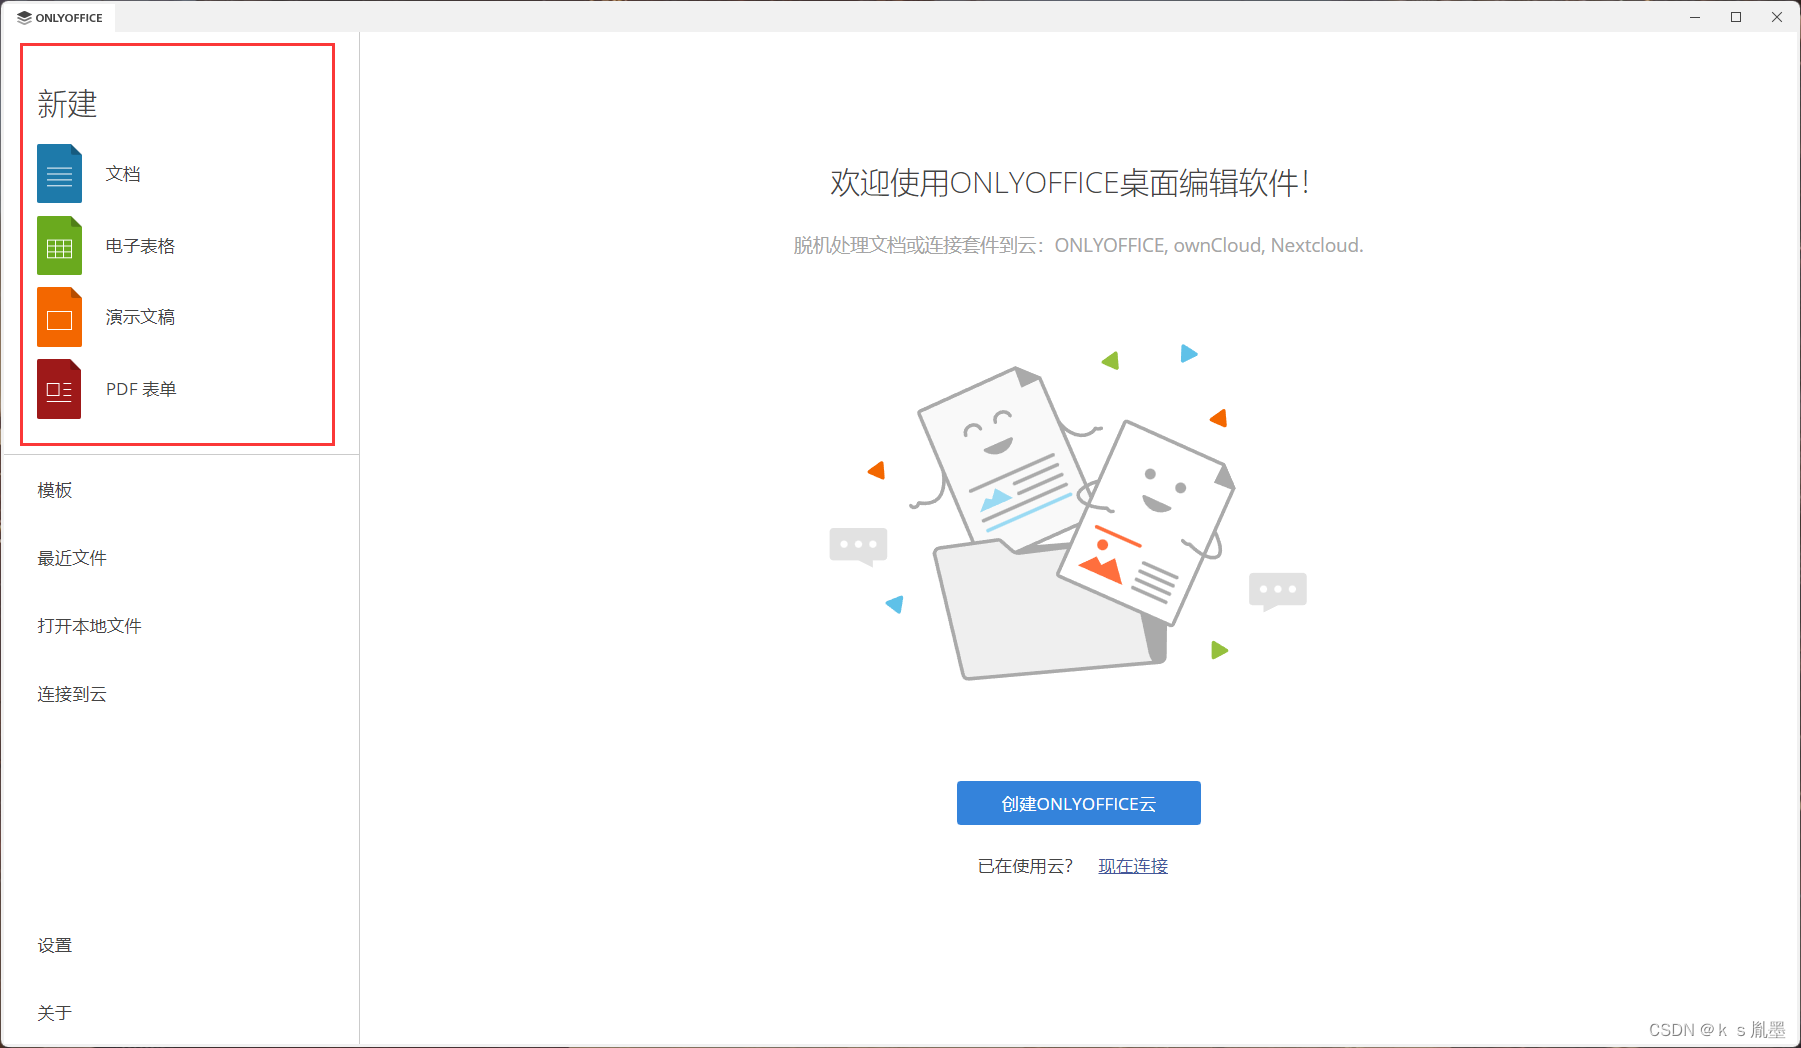Image resolution: width=1801 pixels, height=1048 pixels.
Task: Minimize the ONLYOFFICE window
Action: [x=1695, y=17]
